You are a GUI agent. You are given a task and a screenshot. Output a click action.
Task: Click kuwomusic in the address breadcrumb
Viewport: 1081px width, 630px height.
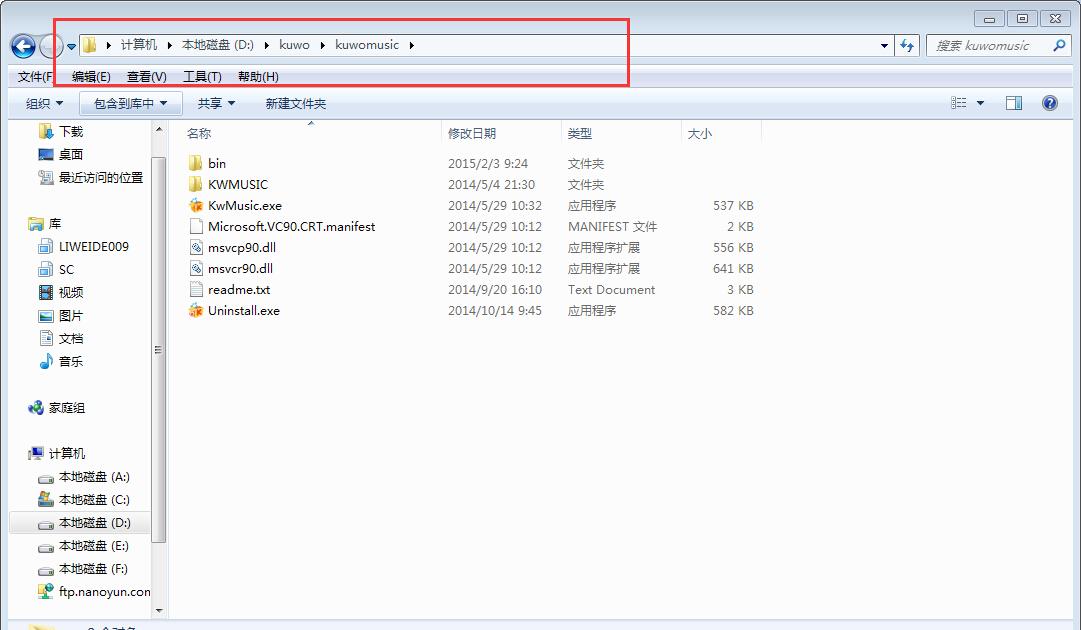click(367, 45)
